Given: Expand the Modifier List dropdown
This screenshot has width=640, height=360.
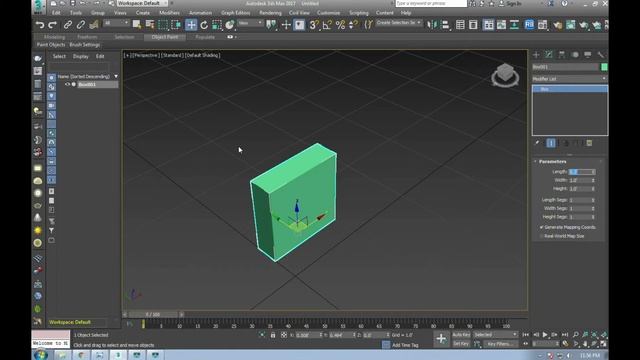Looking at the screenshot, I should (x=569, y=79).
